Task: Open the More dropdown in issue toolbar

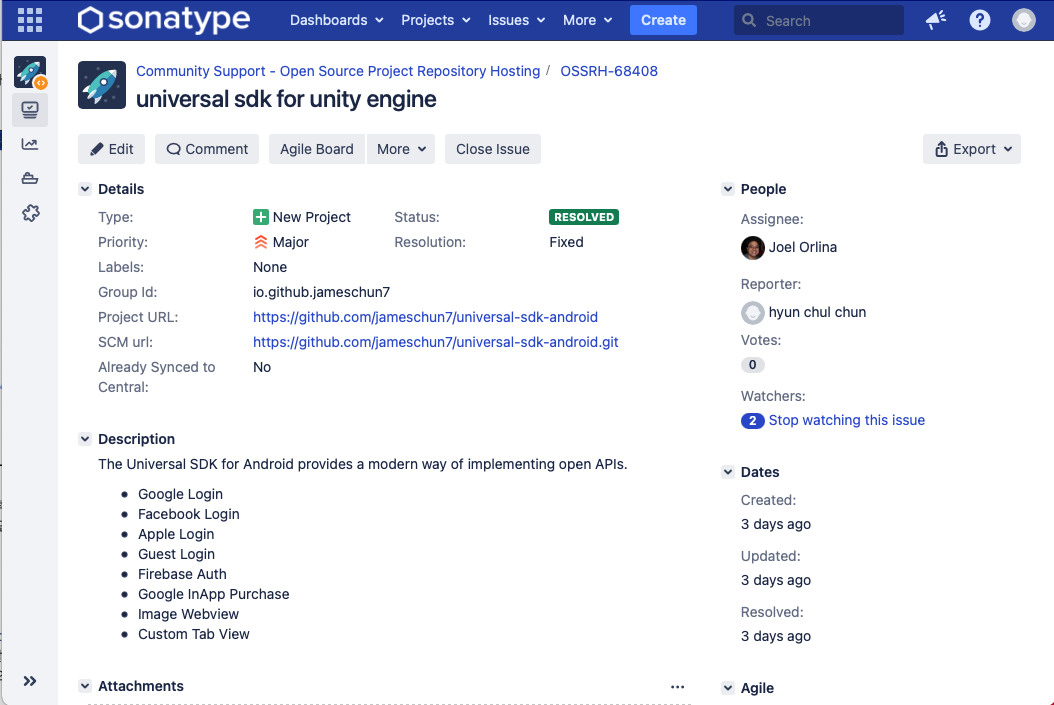Action: tap(401, 149)
